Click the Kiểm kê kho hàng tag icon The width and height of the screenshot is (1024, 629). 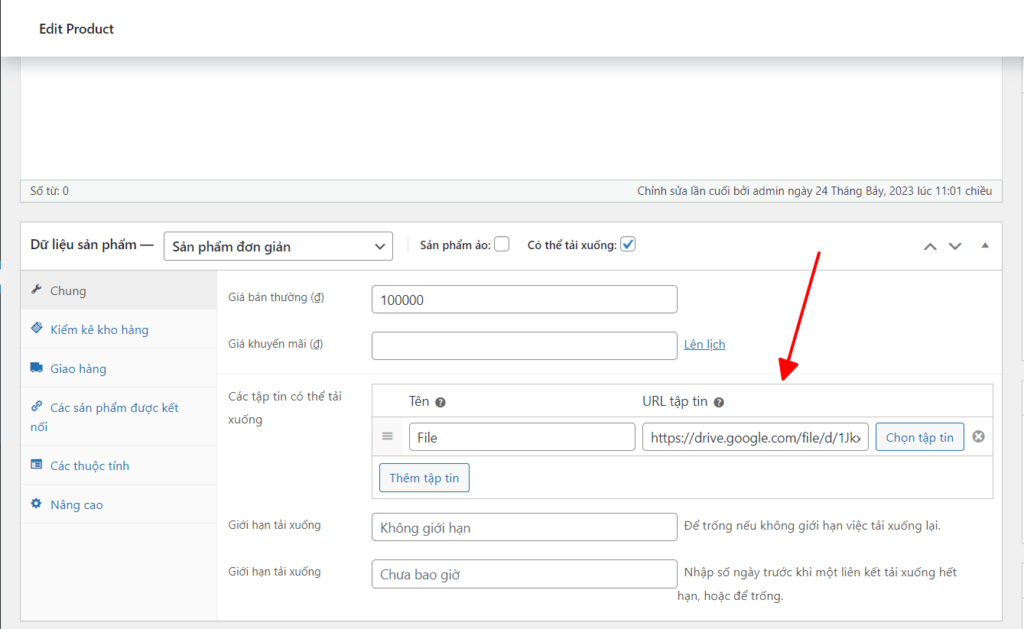tap(37, 328)
